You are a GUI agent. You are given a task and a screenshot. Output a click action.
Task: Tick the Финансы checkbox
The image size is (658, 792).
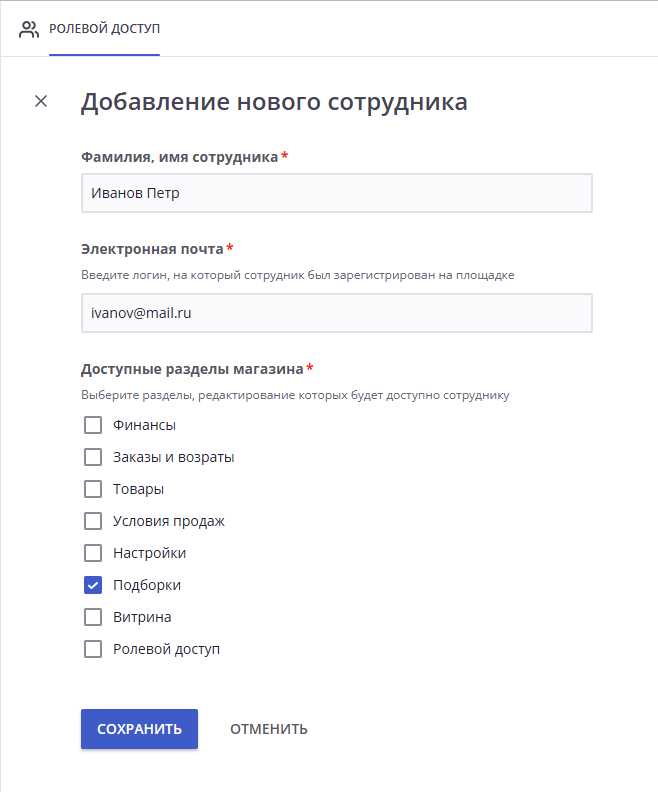coord(93,425)
